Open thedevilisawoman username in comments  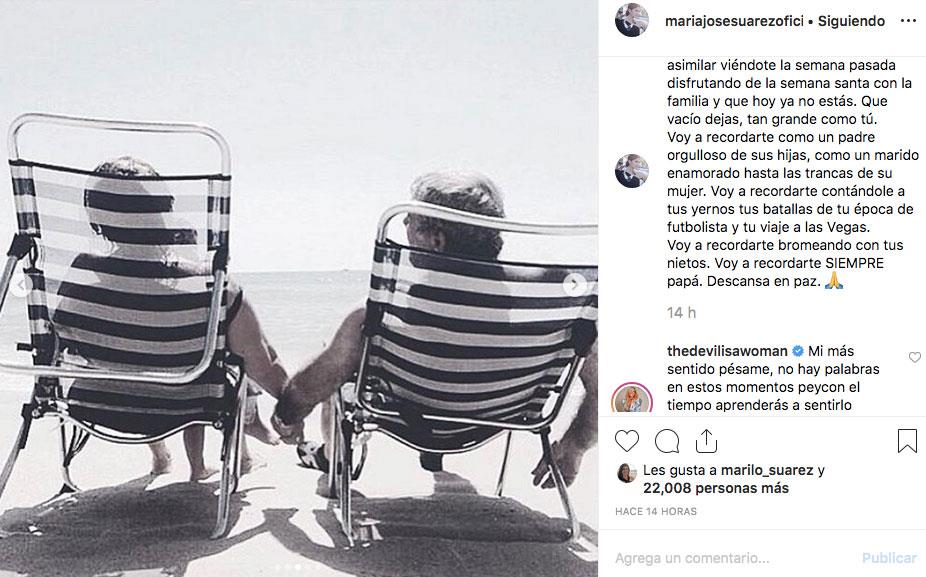point(727,351)
